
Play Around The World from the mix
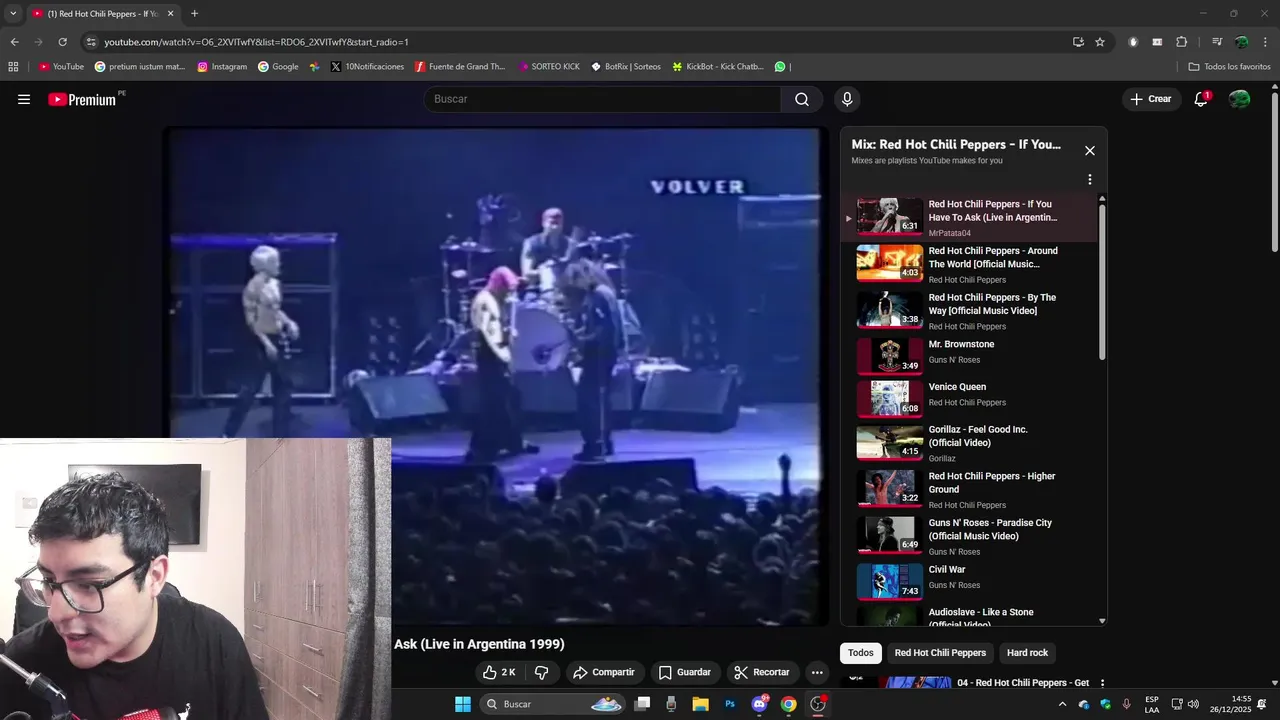(x=969, y=264)
